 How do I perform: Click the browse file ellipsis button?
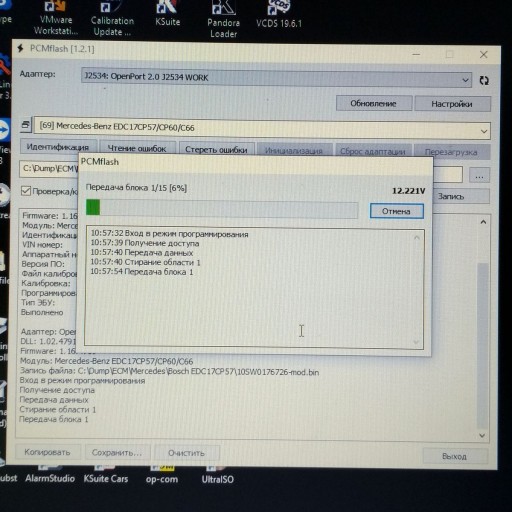479,175
